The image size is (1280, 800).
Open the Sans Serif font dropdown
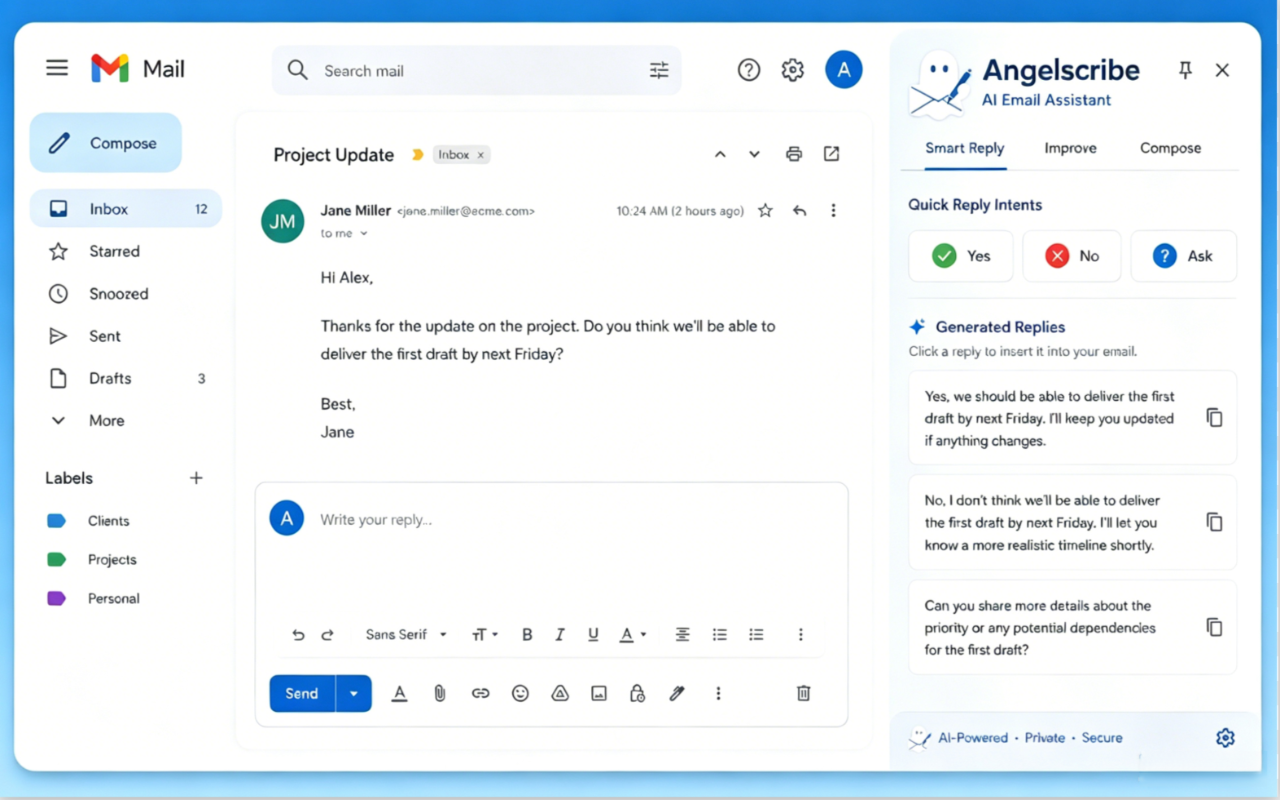406,635
